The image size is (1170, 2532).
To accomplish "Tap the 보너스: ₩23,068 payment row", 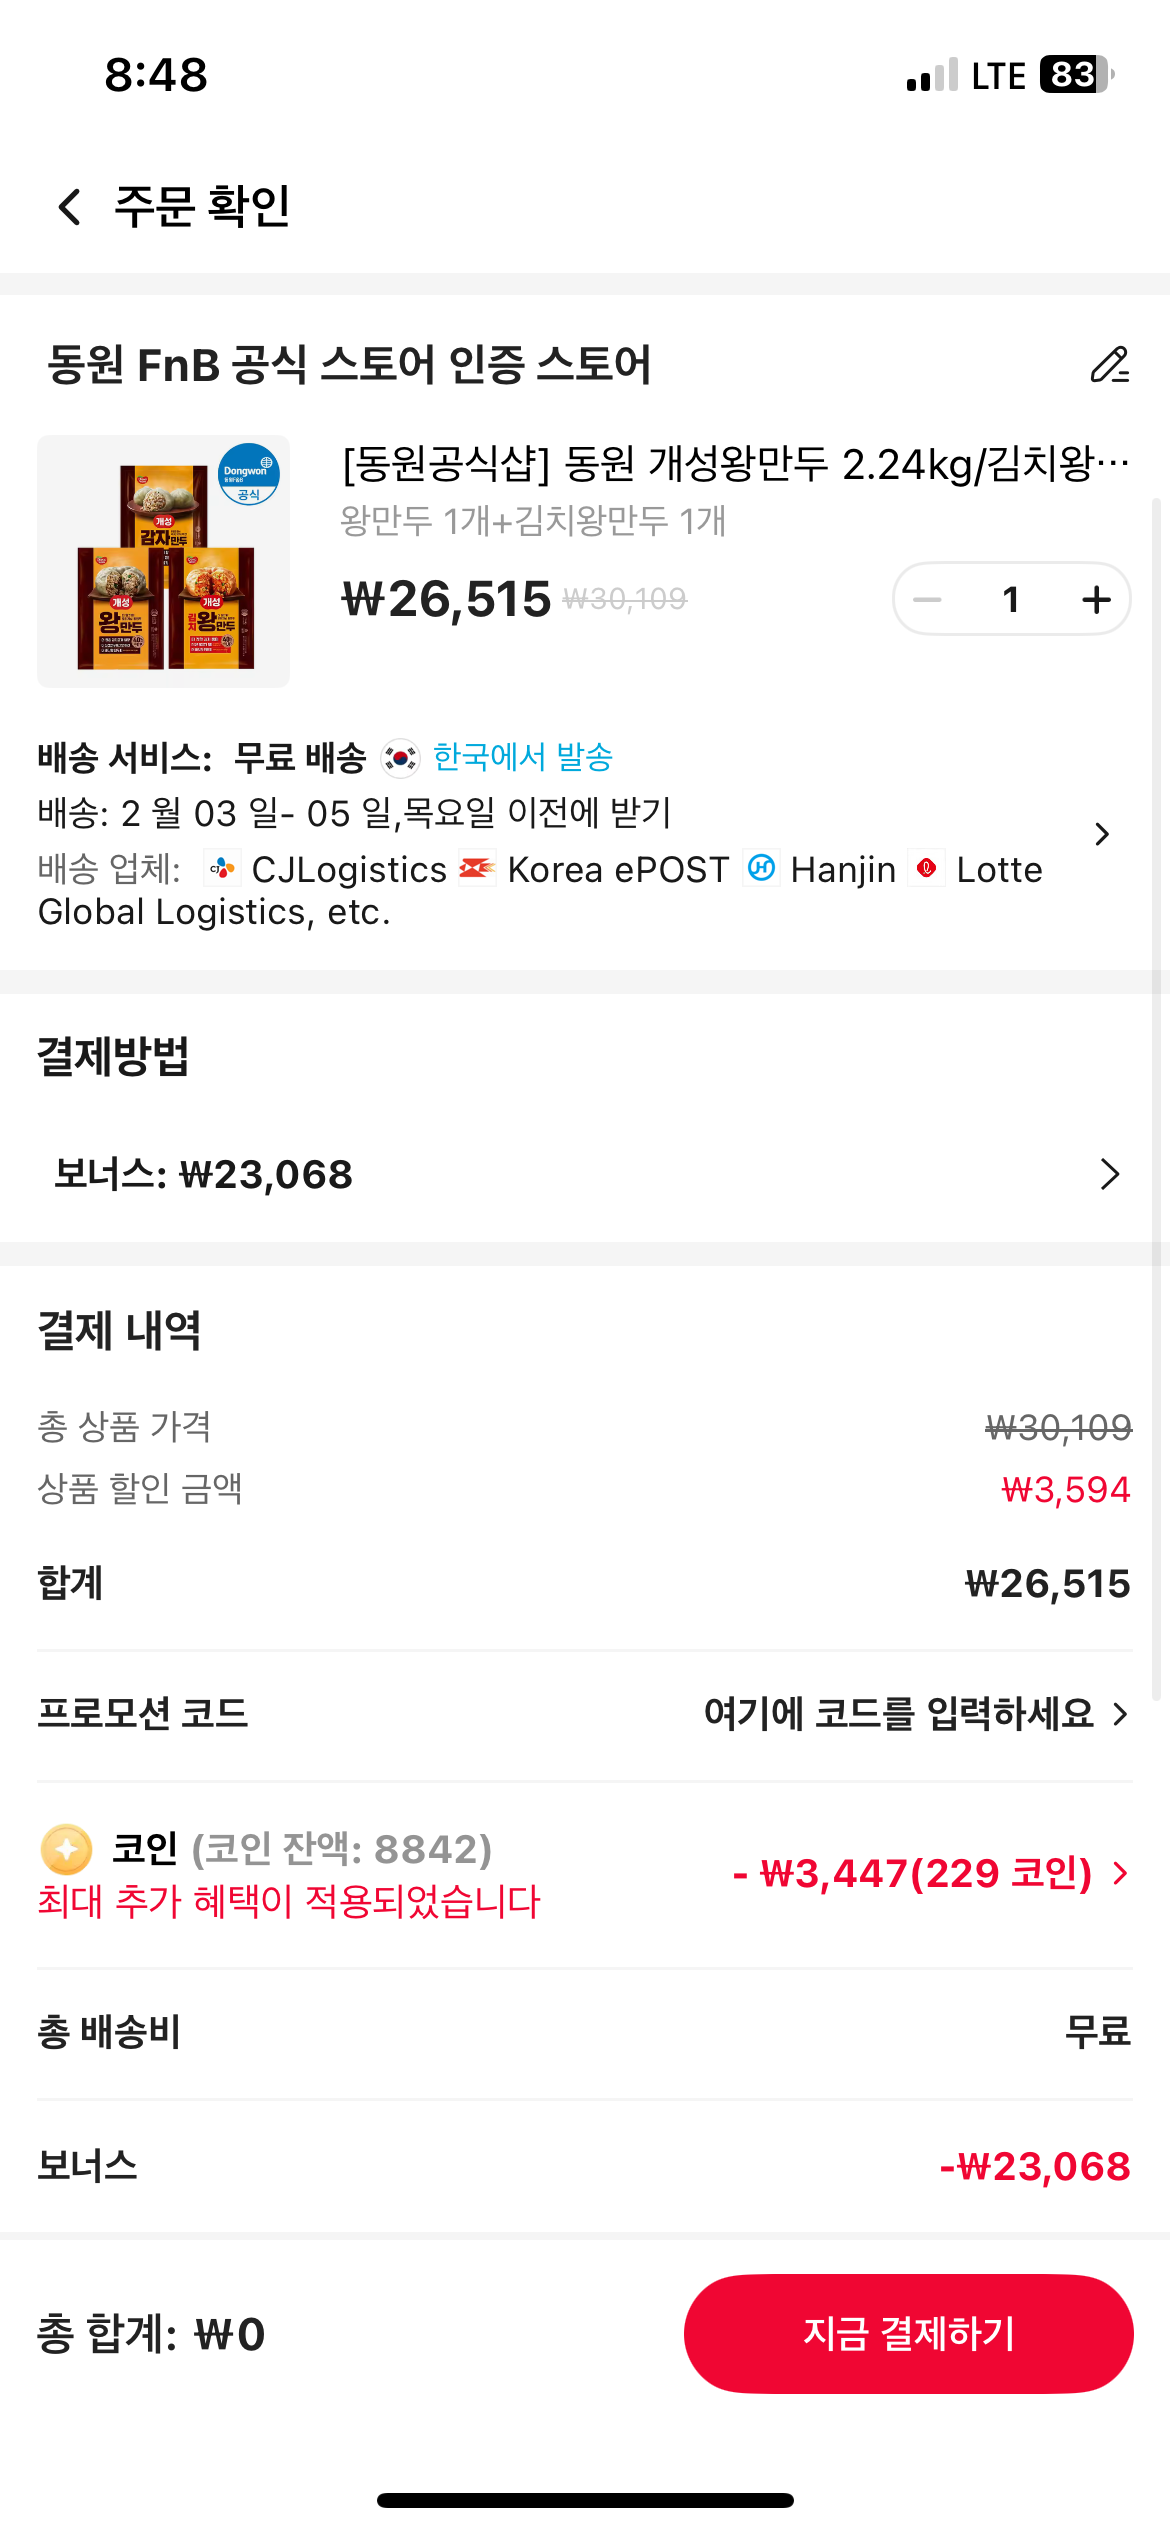I will [204, 1174].
